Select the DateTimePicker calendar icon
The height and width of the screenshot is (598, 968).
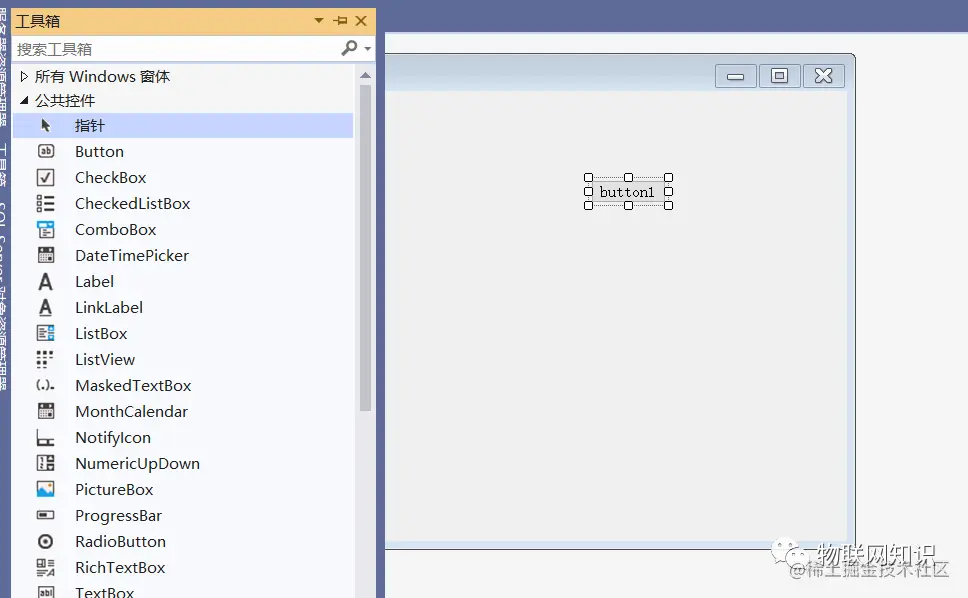(46, 255)
